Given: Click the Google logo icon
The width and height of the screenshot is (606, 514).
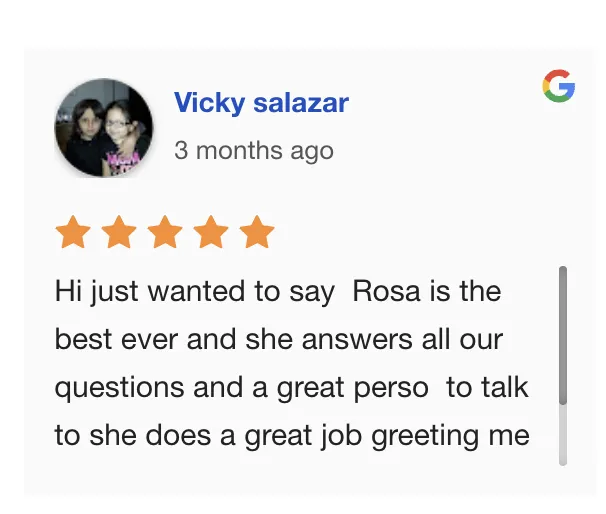Looking at the screenshot, I should (x=558, y=86).
